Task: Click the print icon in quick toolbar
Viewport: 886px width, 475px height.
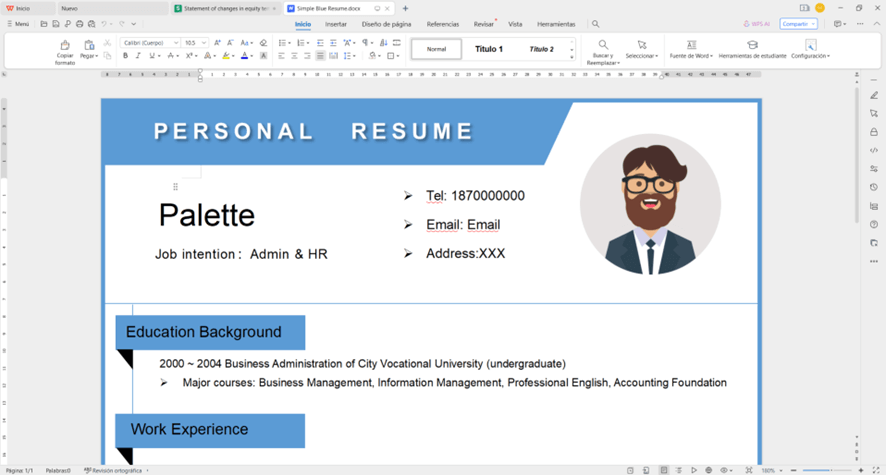Action: [x=80, y=24]
